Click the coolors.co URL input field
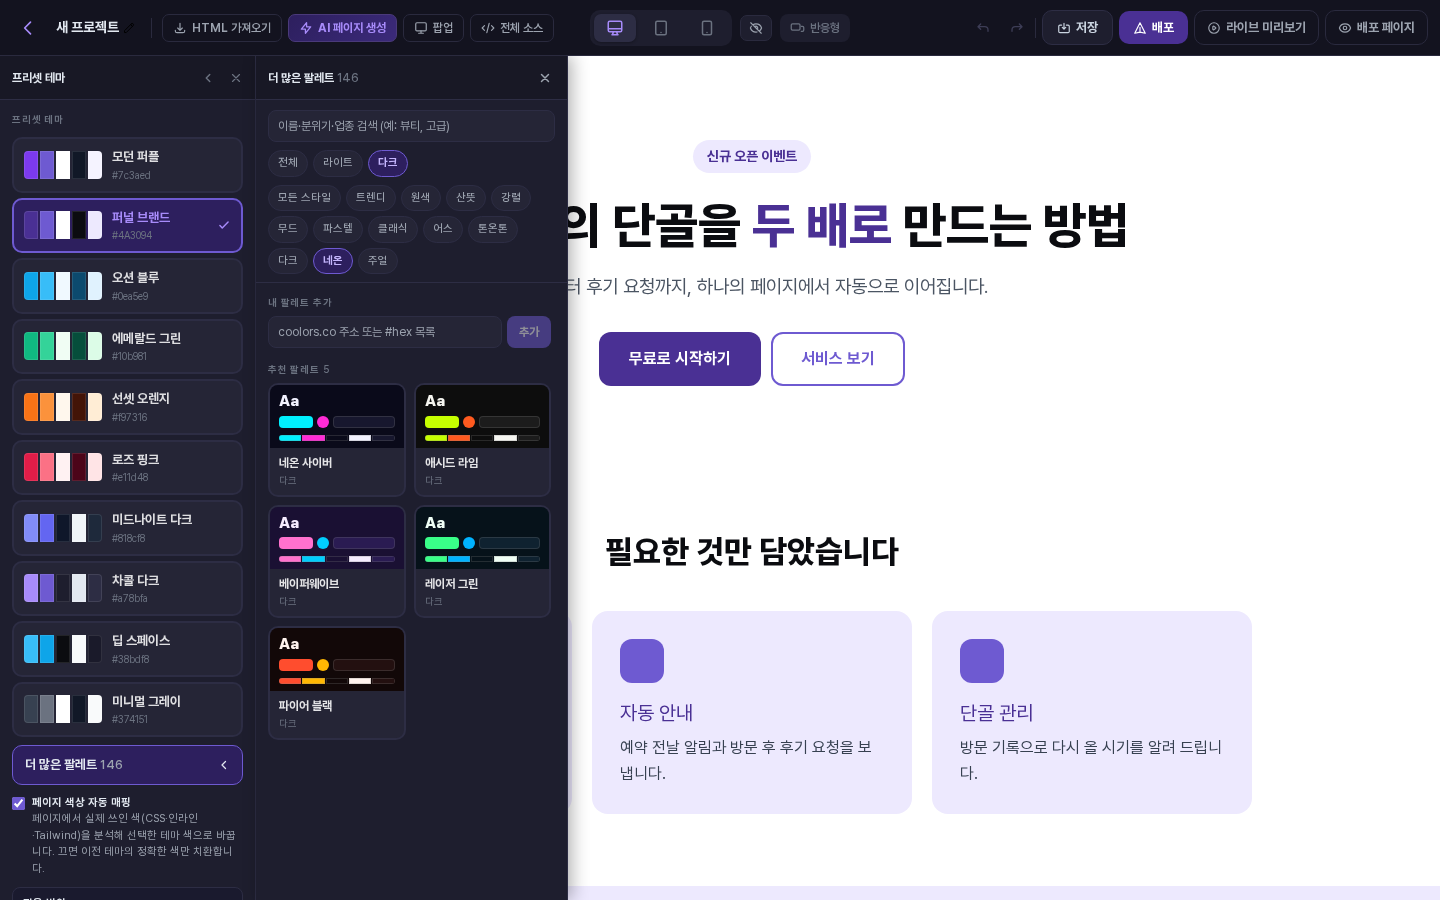 (x=385, y=332)
